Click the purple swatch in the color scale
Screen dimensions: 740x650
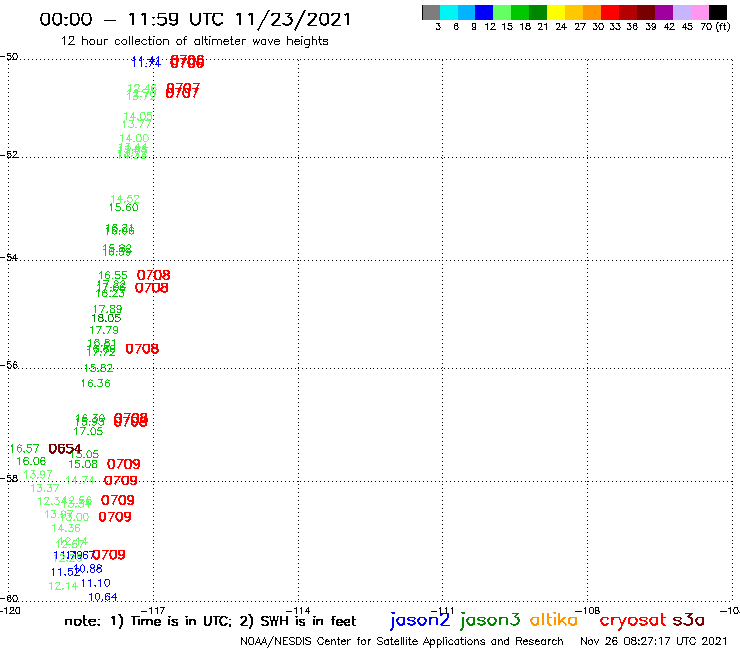click(664, 12)
